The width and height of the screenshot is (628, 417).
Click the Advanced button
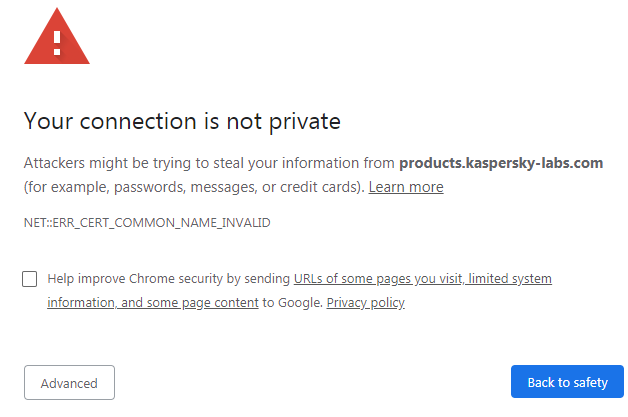(69, 383)
